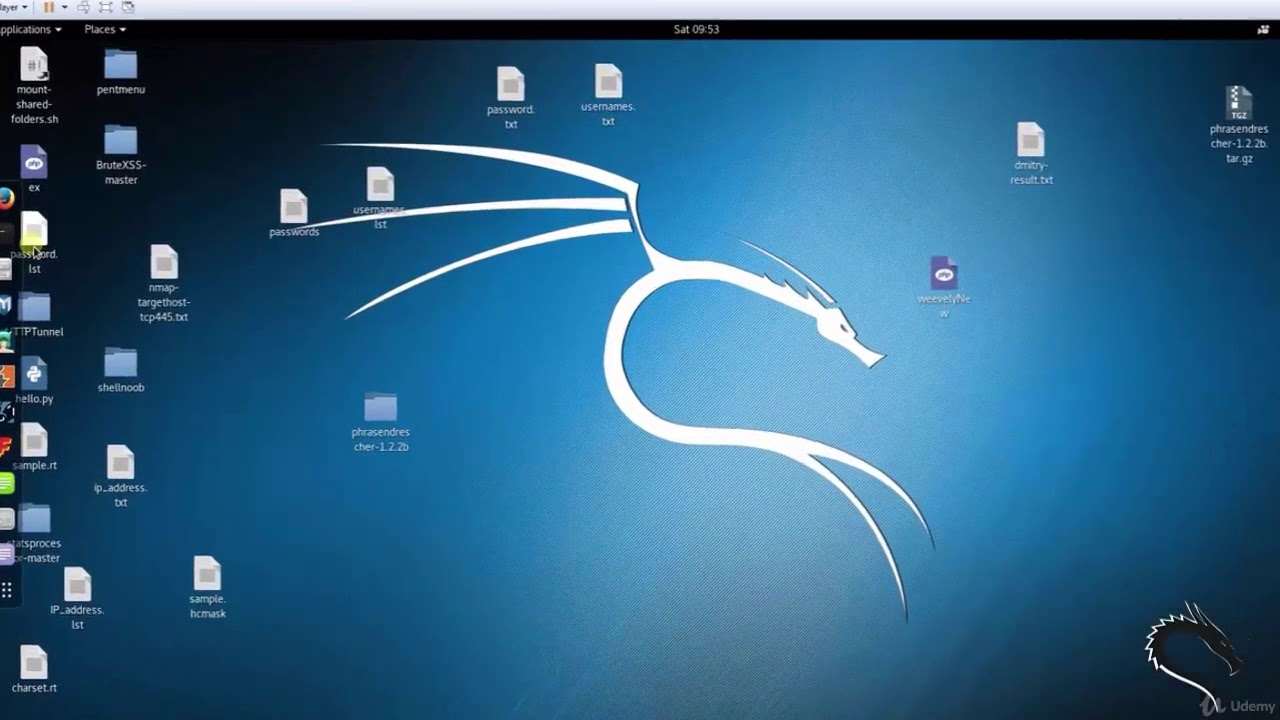Image resolution: width=1280 pixels, height=720 pixels.
Task: Open the purple notes dock icon
Action: (x=6, y=554)
